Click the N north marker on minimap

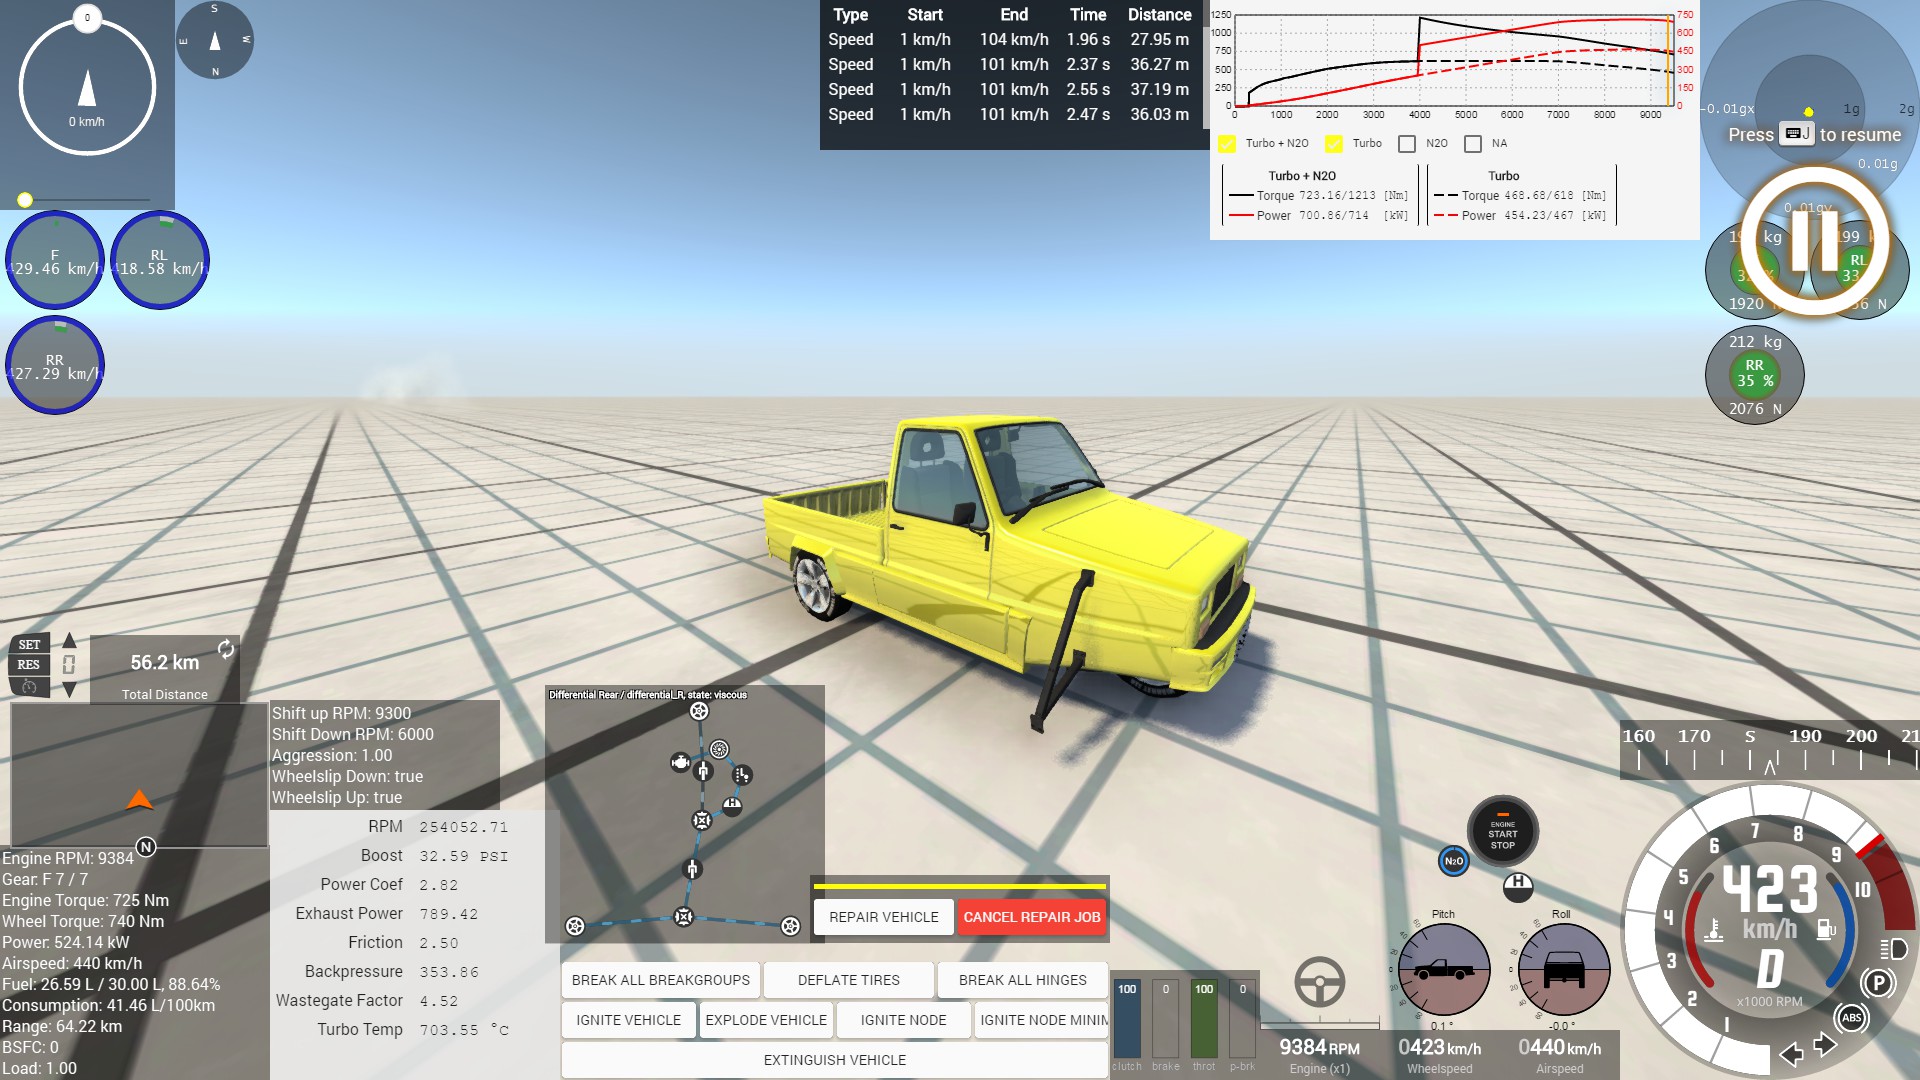[146, 847]
